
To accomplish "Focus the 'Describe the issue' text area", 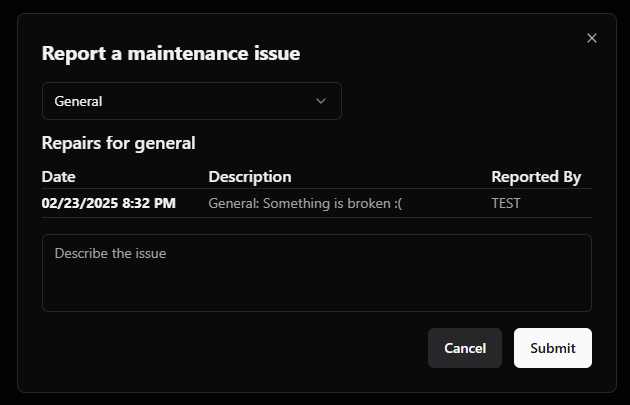I will click(317, 273).
